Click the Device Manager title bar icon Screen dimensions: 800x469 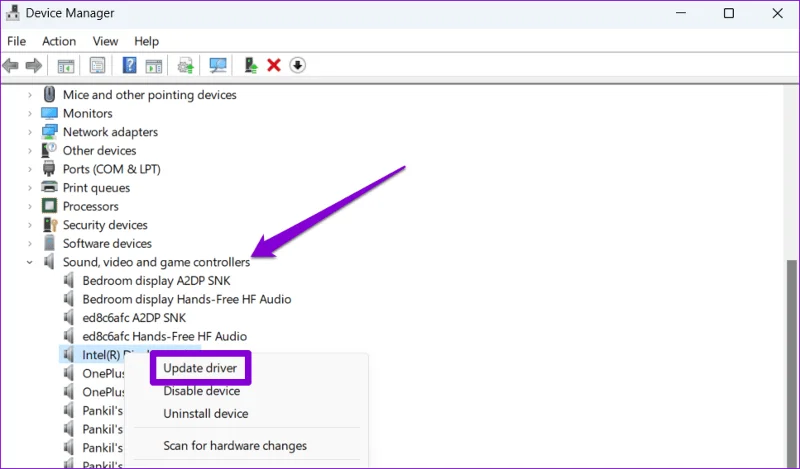pyautogui.click(x=13, y=13)
